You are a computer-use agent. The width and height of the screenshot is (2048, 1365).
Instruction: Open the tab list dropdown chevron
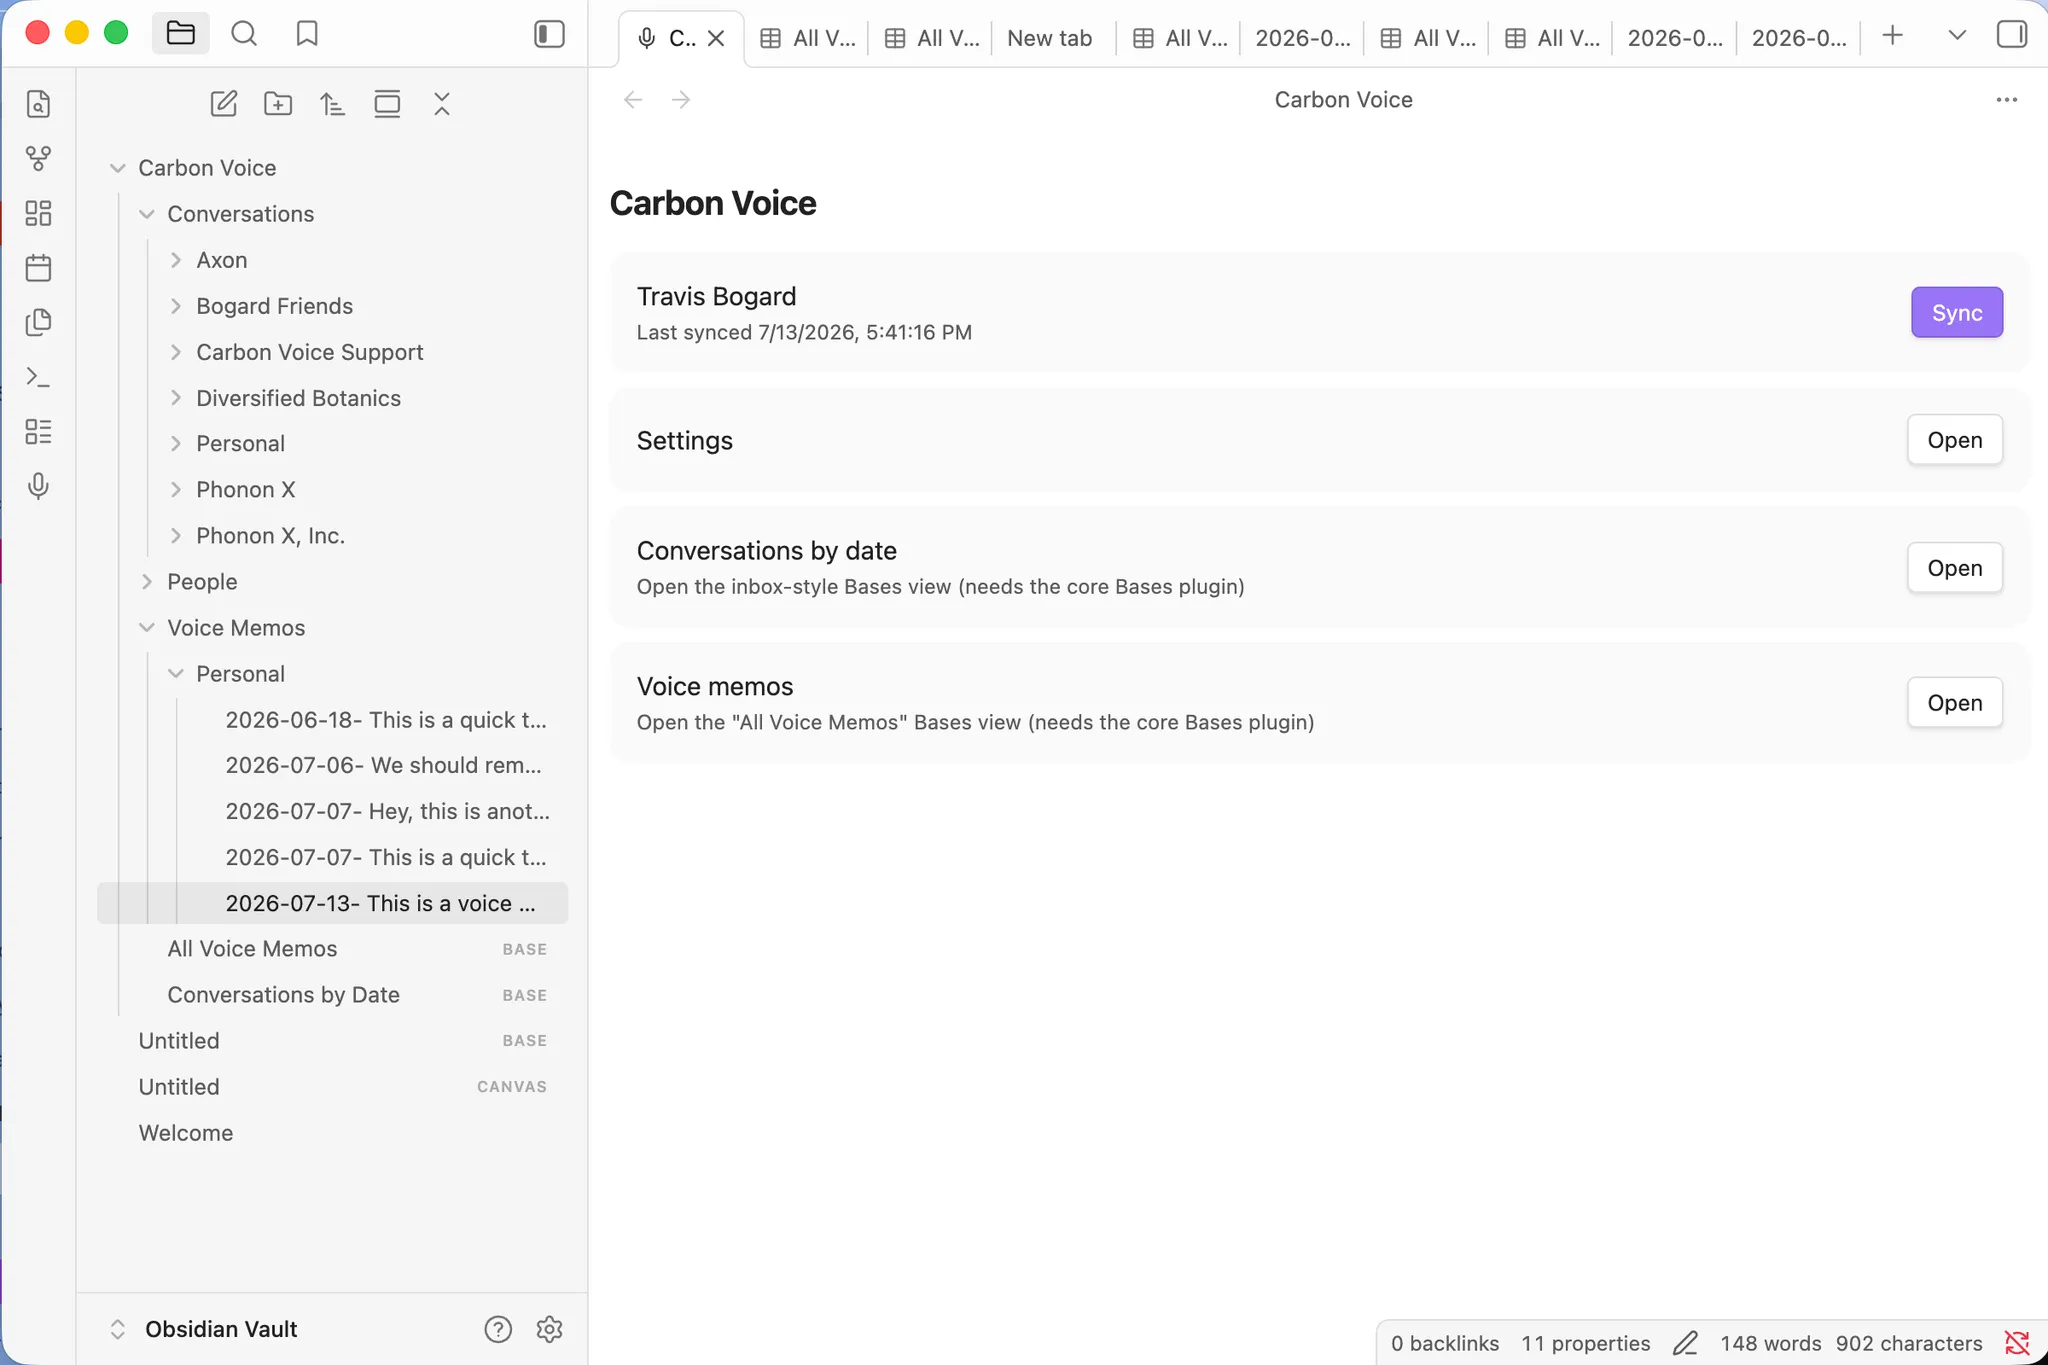pos(1957,36)
